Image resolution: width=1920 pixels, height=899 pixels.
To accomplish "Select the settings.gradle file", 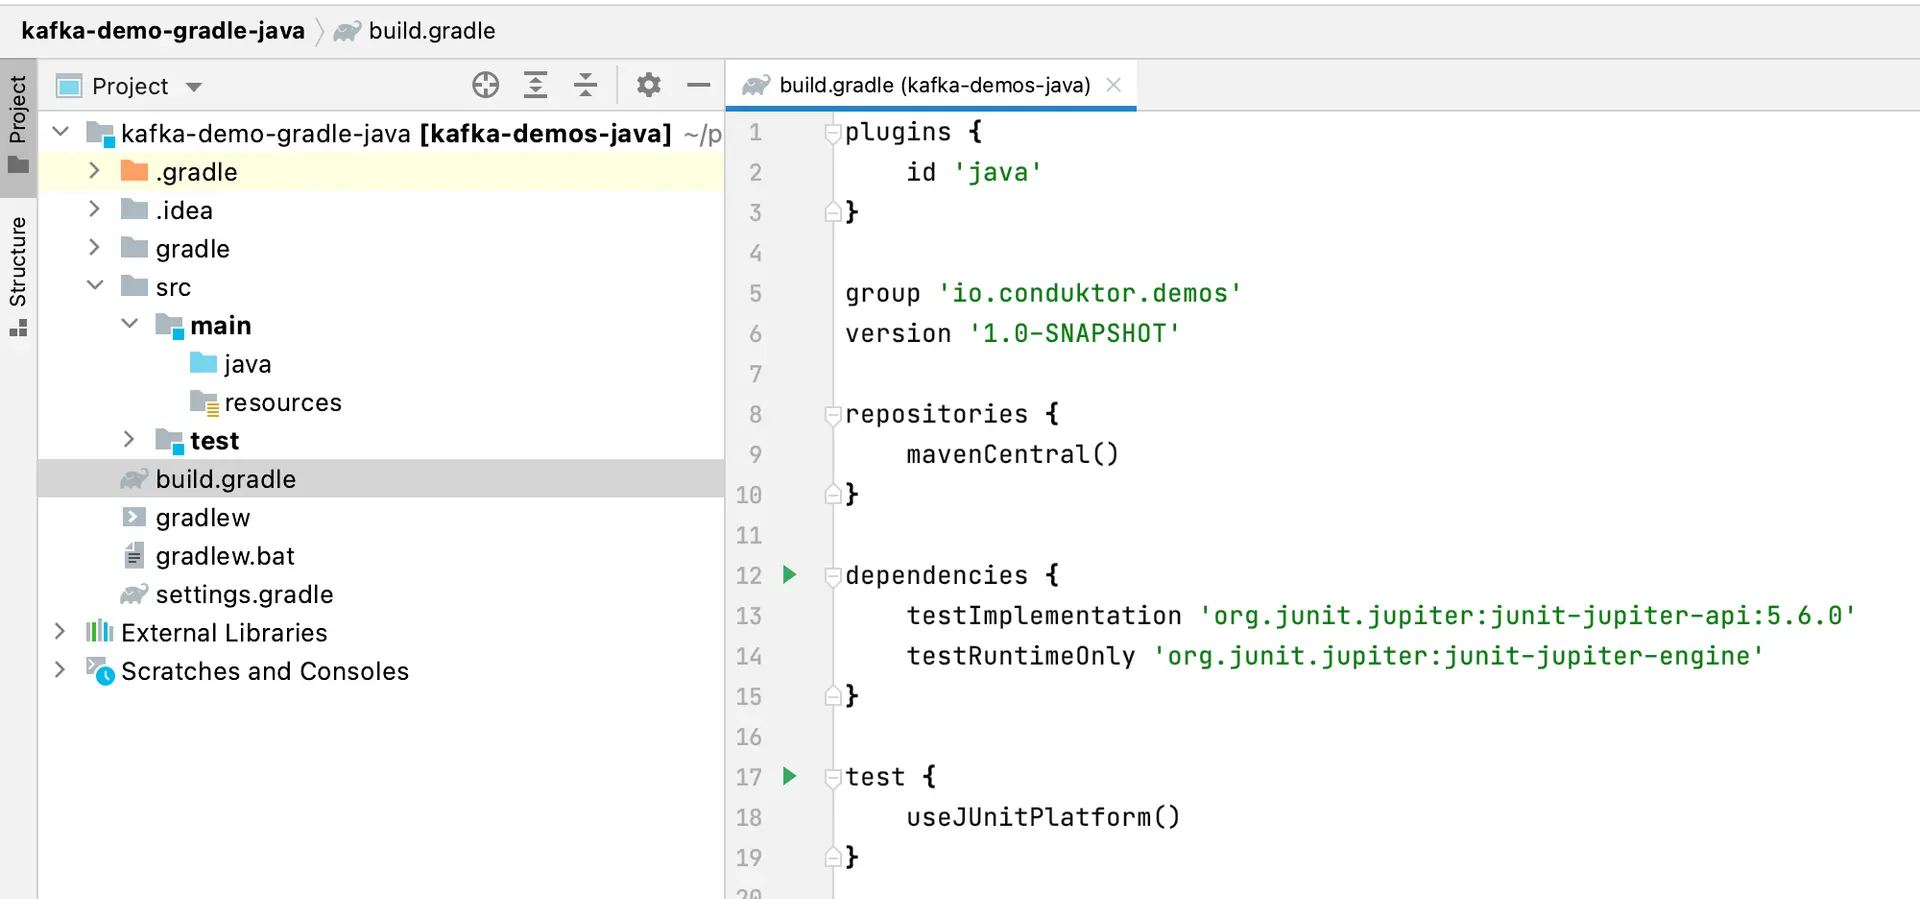I will [380, 594].
